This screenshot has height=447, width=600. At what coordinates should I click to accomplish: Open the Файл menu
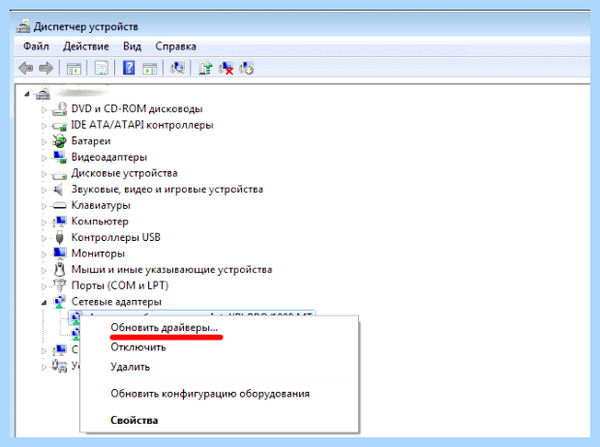coord(36,47)
